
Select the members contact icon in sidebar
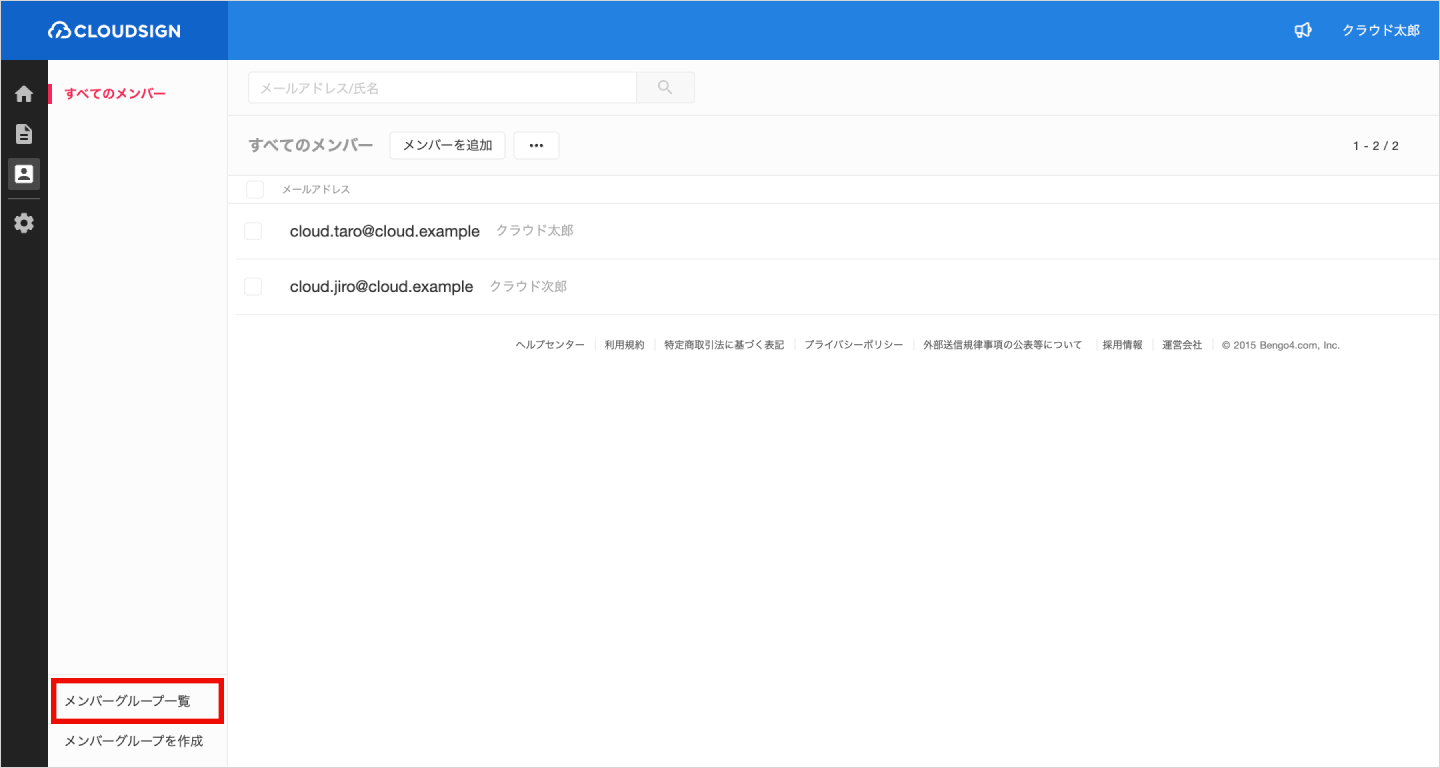pos(24,174)
